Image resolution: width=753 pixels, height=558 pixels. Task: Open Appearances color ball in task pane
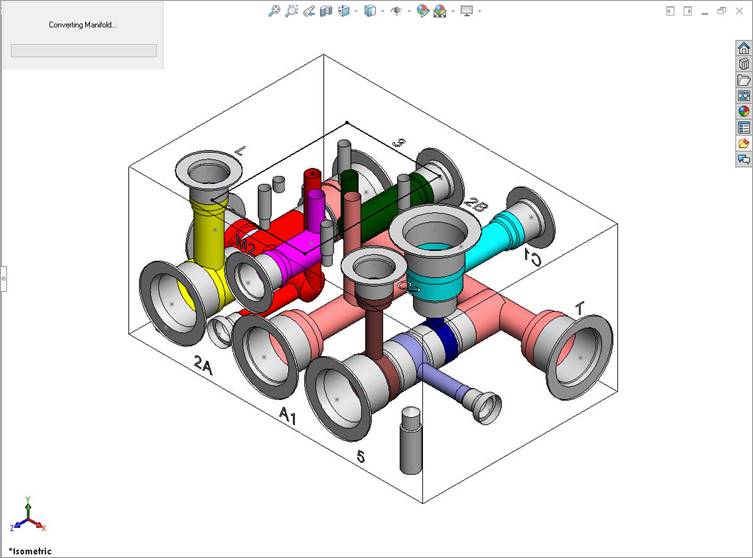(x=743, y=112)
